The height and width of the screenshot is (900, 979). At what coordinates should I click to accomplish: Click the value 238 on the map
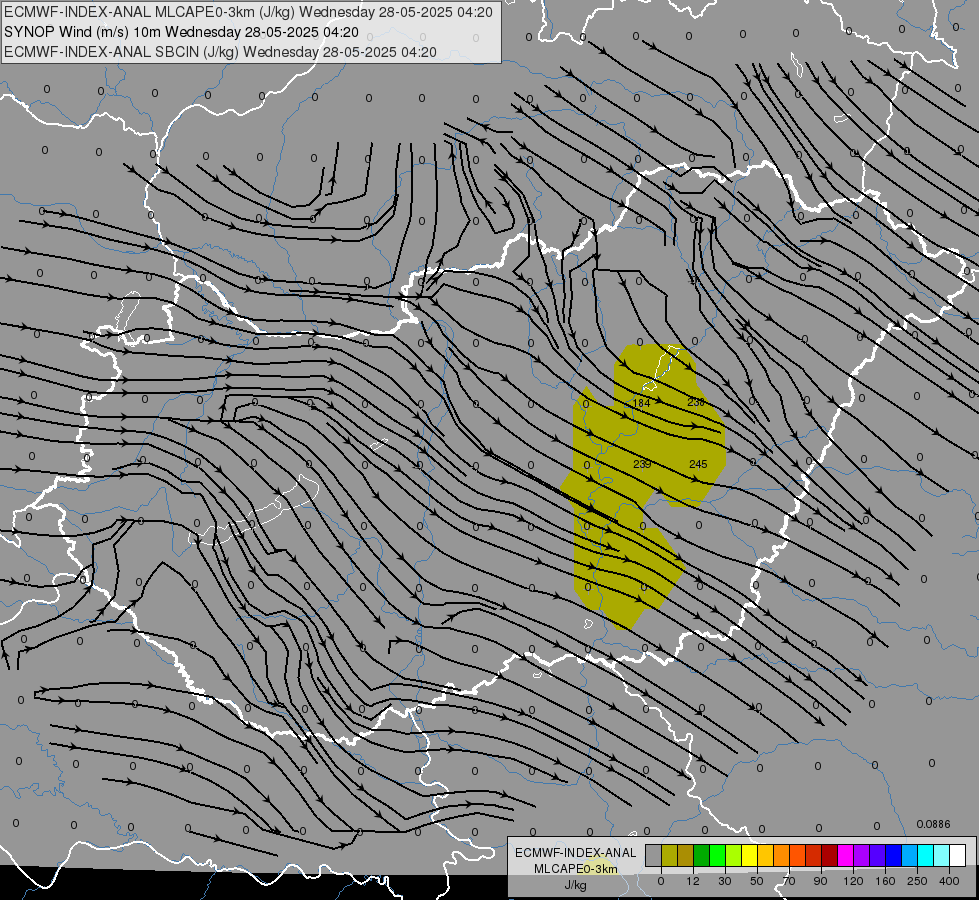(696, 402)
